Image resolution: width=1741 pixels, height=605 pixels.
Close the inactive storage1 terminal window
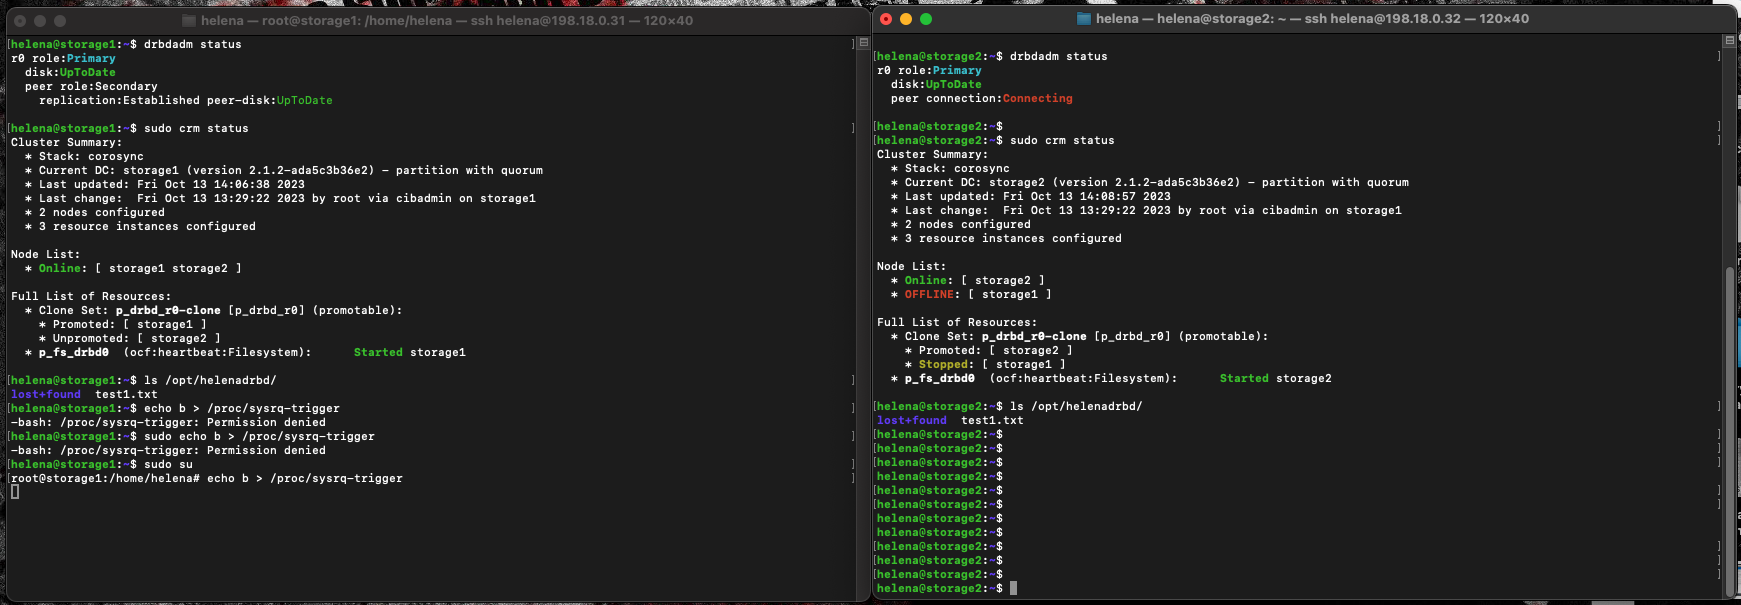(x=20, y=21)
